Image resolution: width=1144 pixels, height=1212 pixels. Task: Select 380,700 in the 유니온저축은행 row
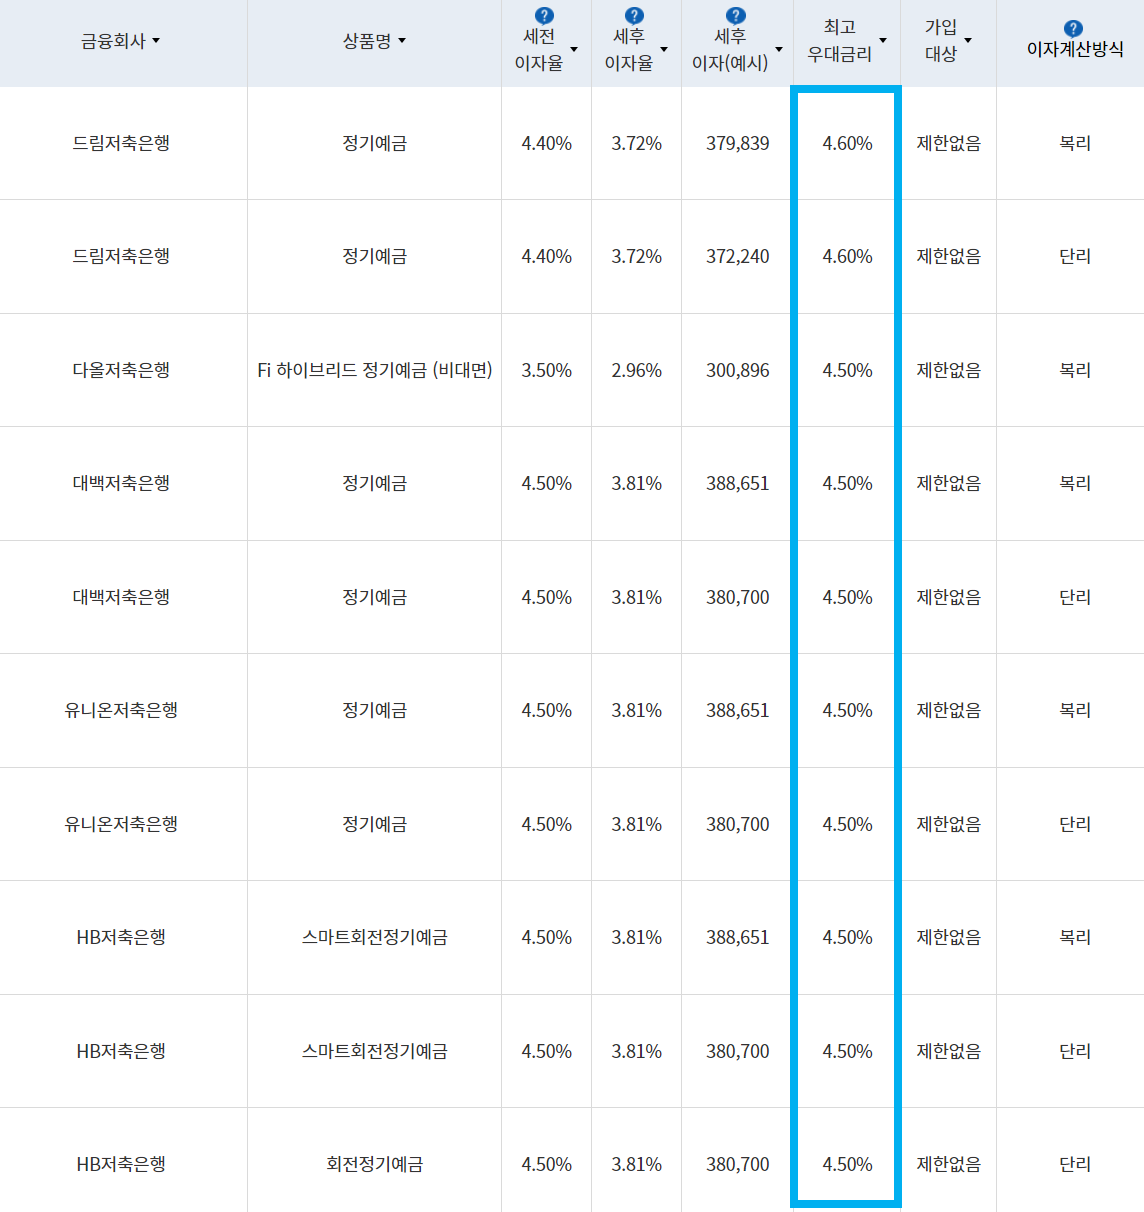tap(738, 824)
